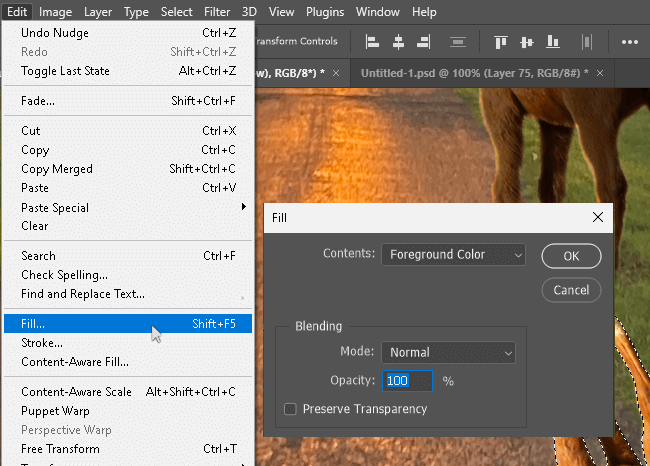This screenshot has height=466, width=650.
Task: Close the Fill dialog with X
Action: (598, 217)
